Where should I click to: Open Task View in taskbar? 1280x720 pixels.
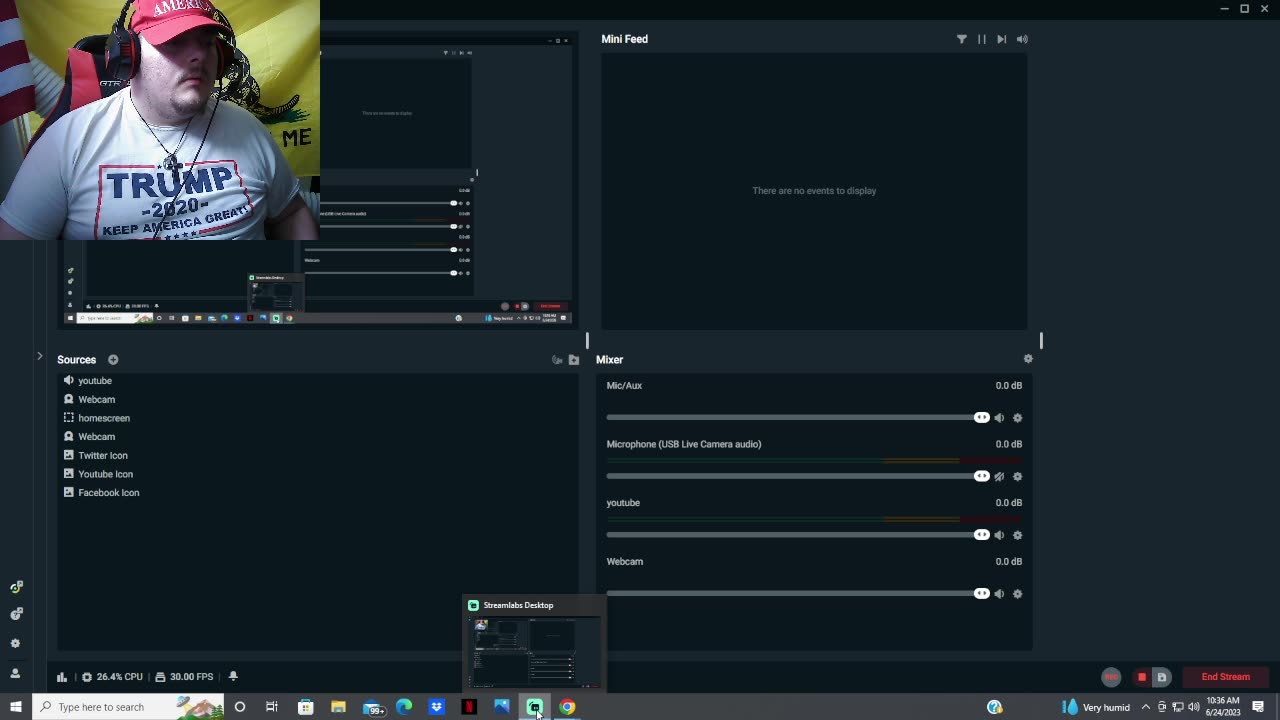pos(272,707)
